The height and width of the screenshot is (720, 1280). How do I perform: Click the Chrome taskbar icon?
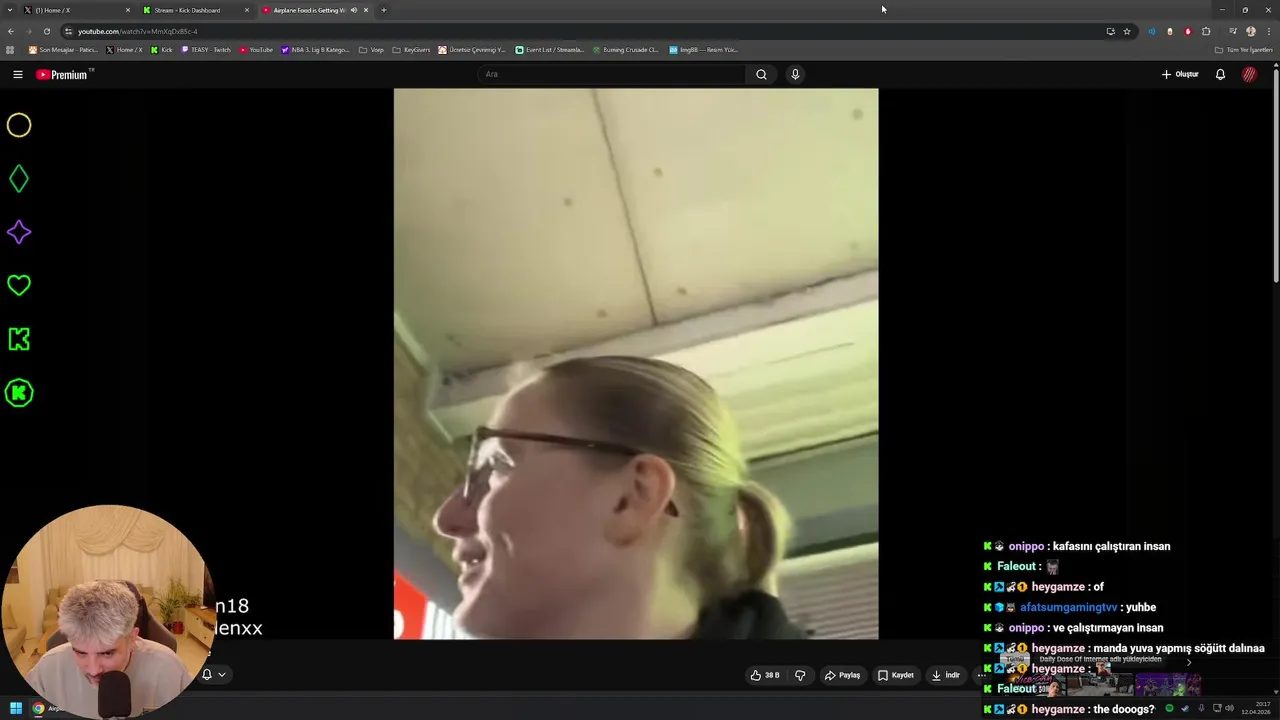tap(38, 708)
